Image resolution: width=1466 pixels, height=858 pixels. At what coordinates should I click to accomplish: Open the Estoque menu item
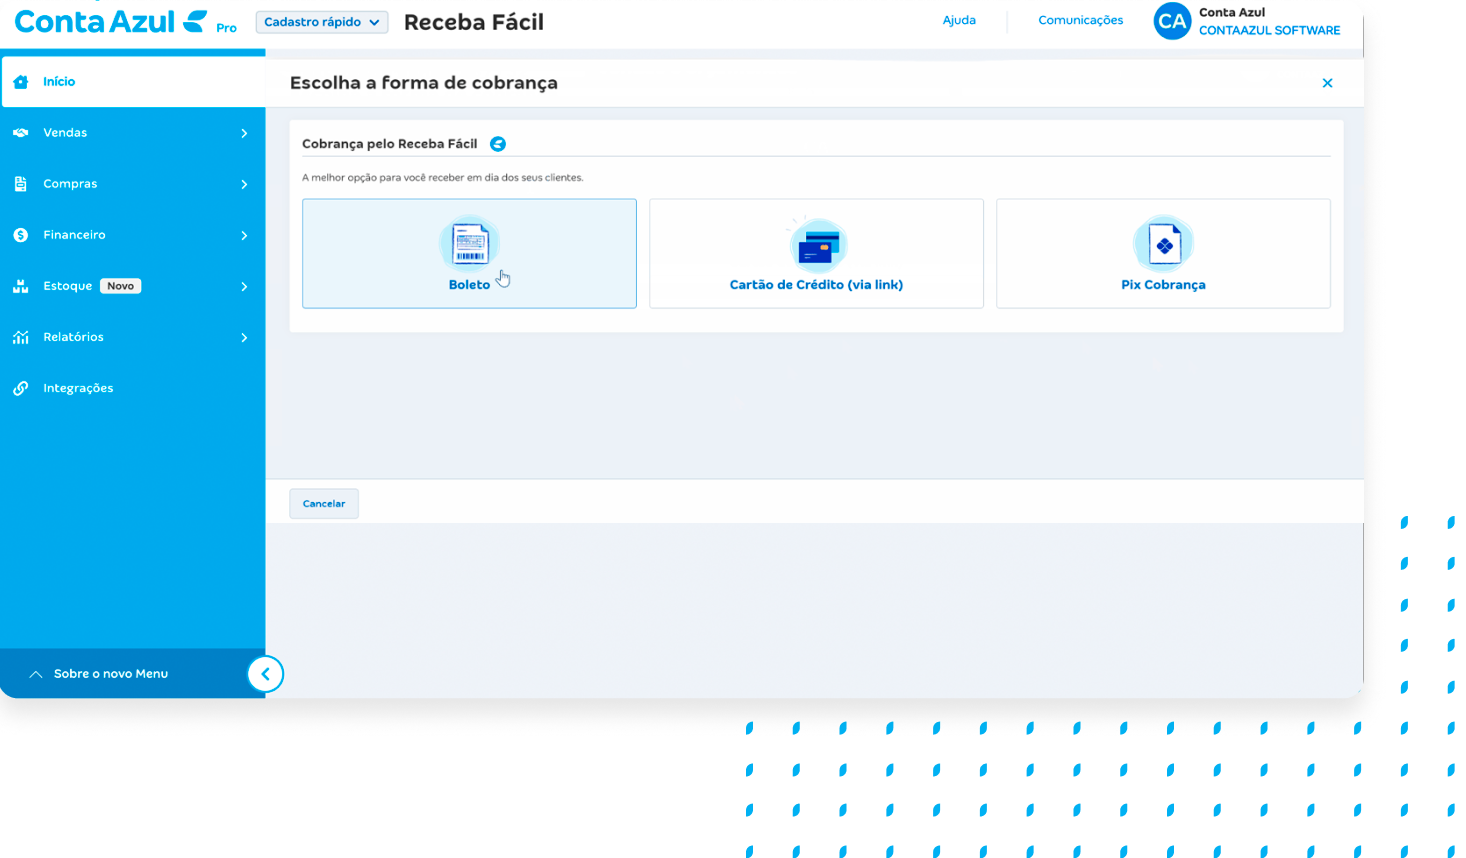[x=133, y=286]
